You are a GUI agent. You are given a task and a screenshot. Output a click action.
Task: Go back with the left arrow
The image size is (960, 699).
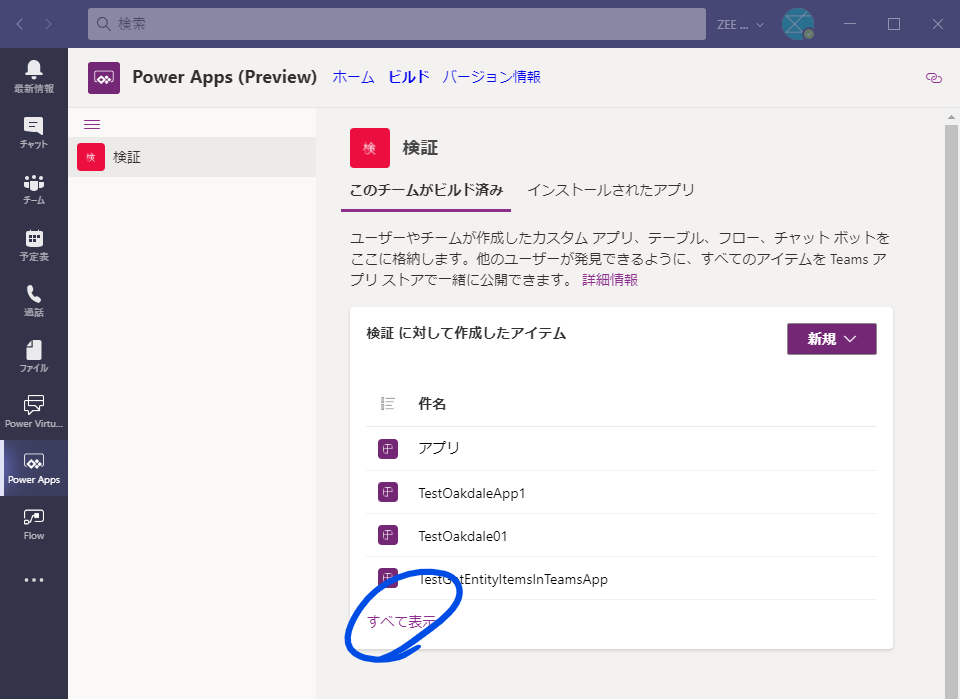coord(20,24)
